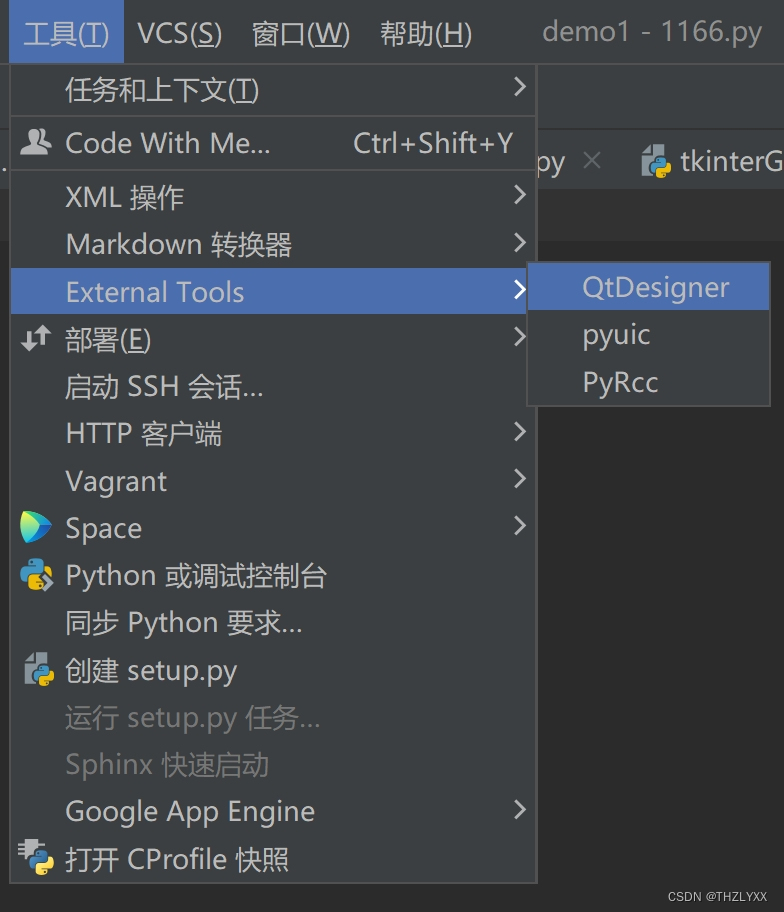Run the PyRcc external tool
784x912 pixels.
[620, 382]
